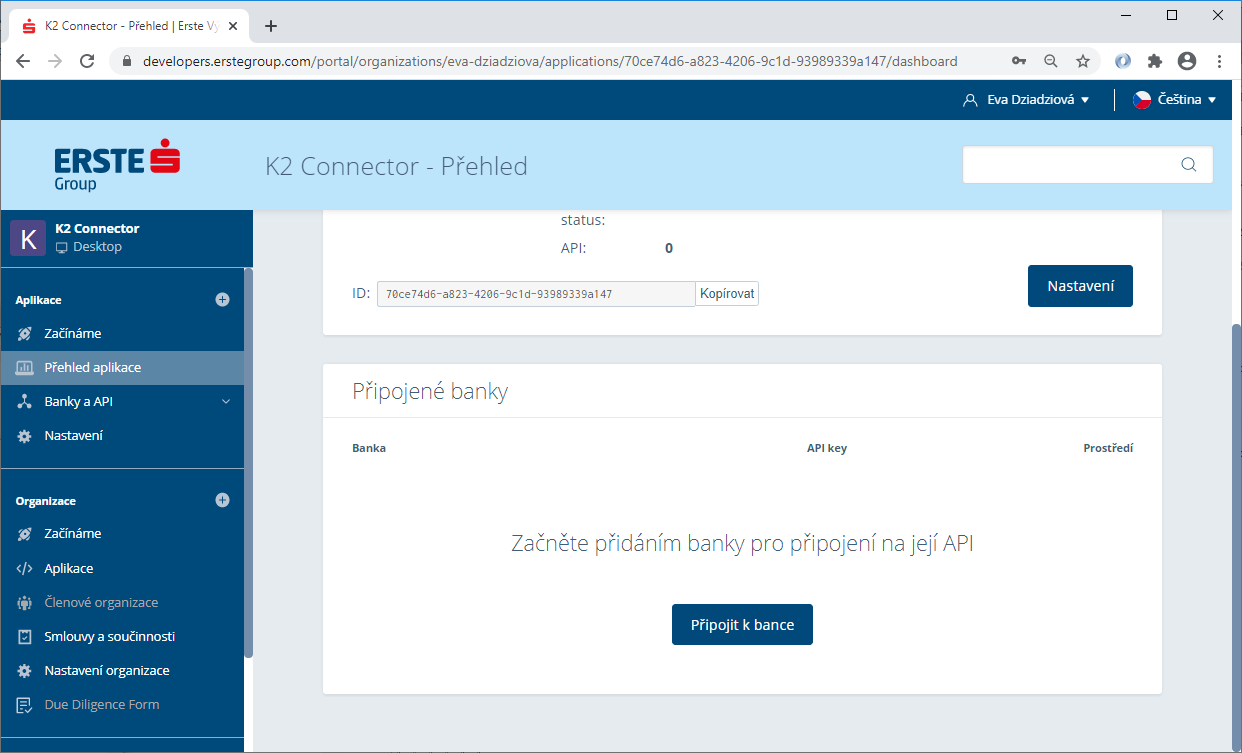Open Eva Dziadziová user dropdown
Screen dimensions: 1242x753
(1025, 100)
